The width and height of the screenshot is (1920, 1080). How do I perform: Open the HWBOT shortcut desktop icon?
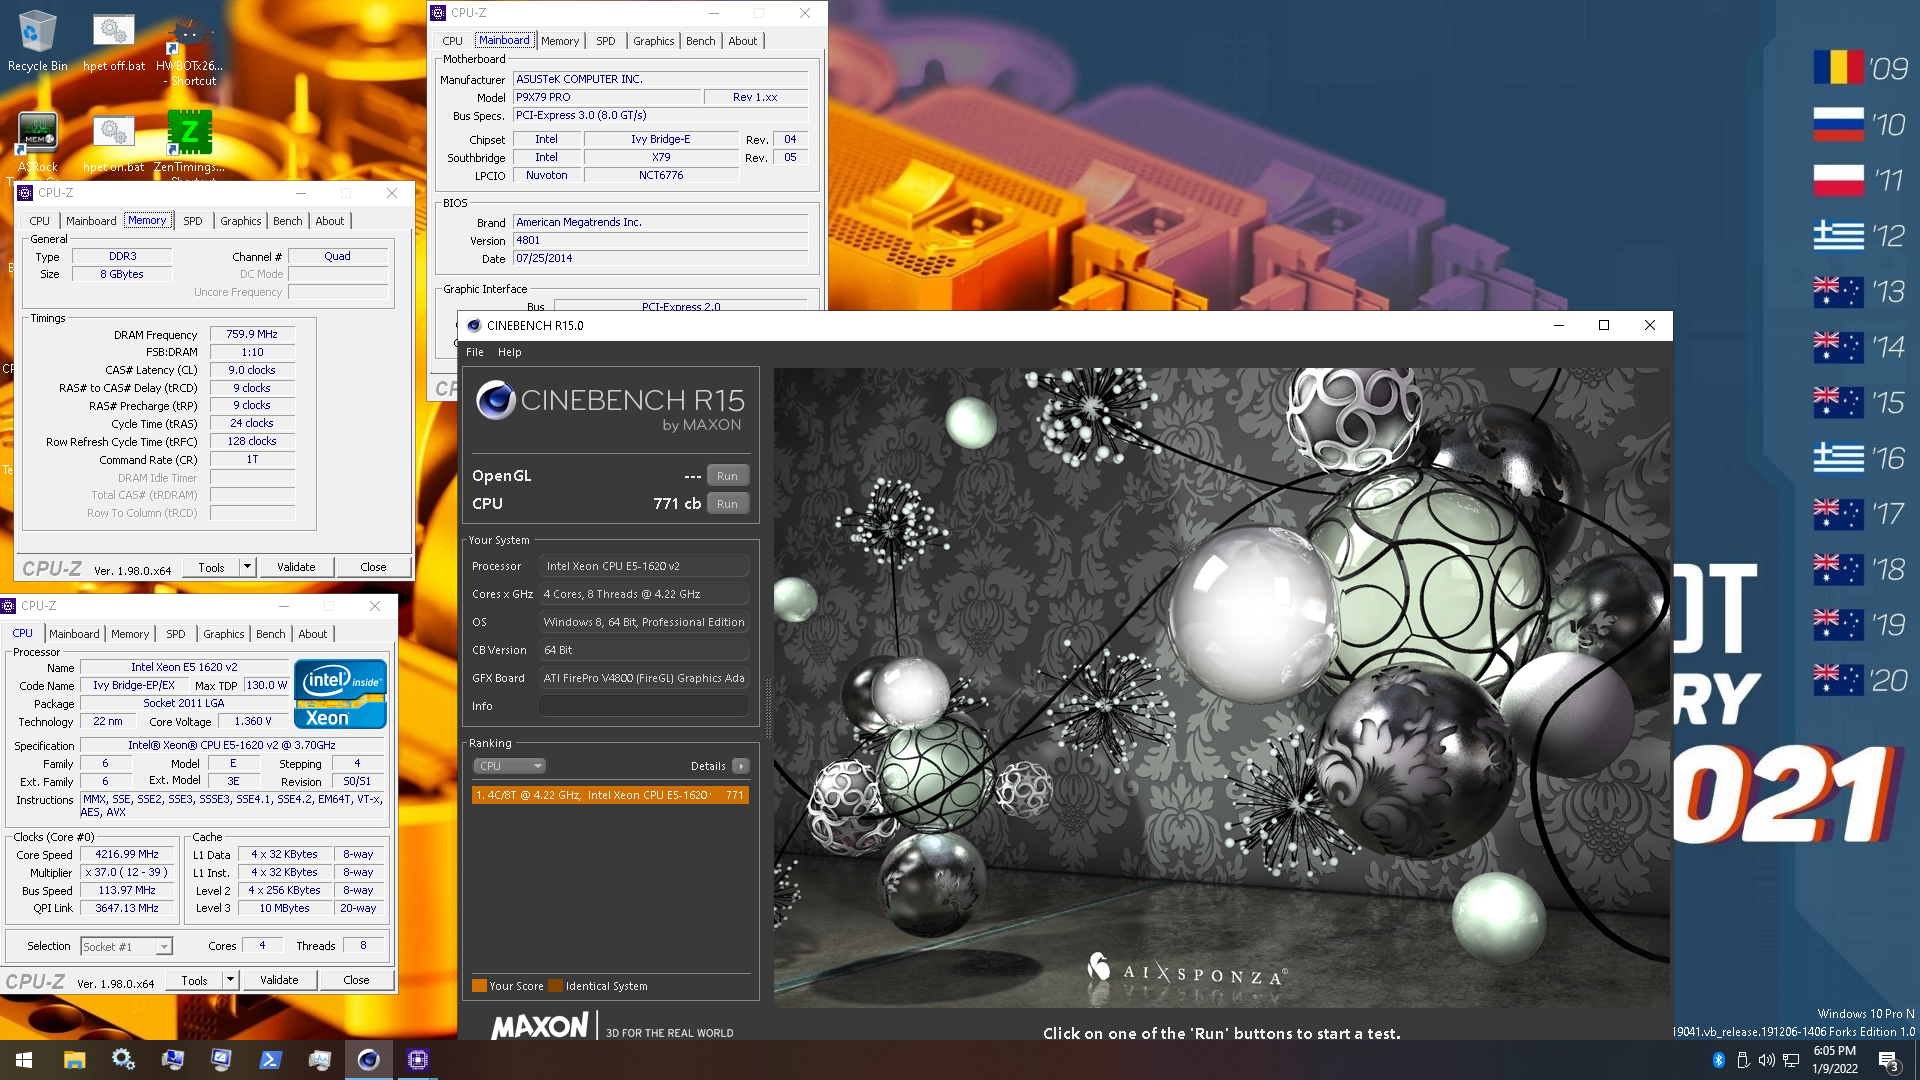coord(189,48)
